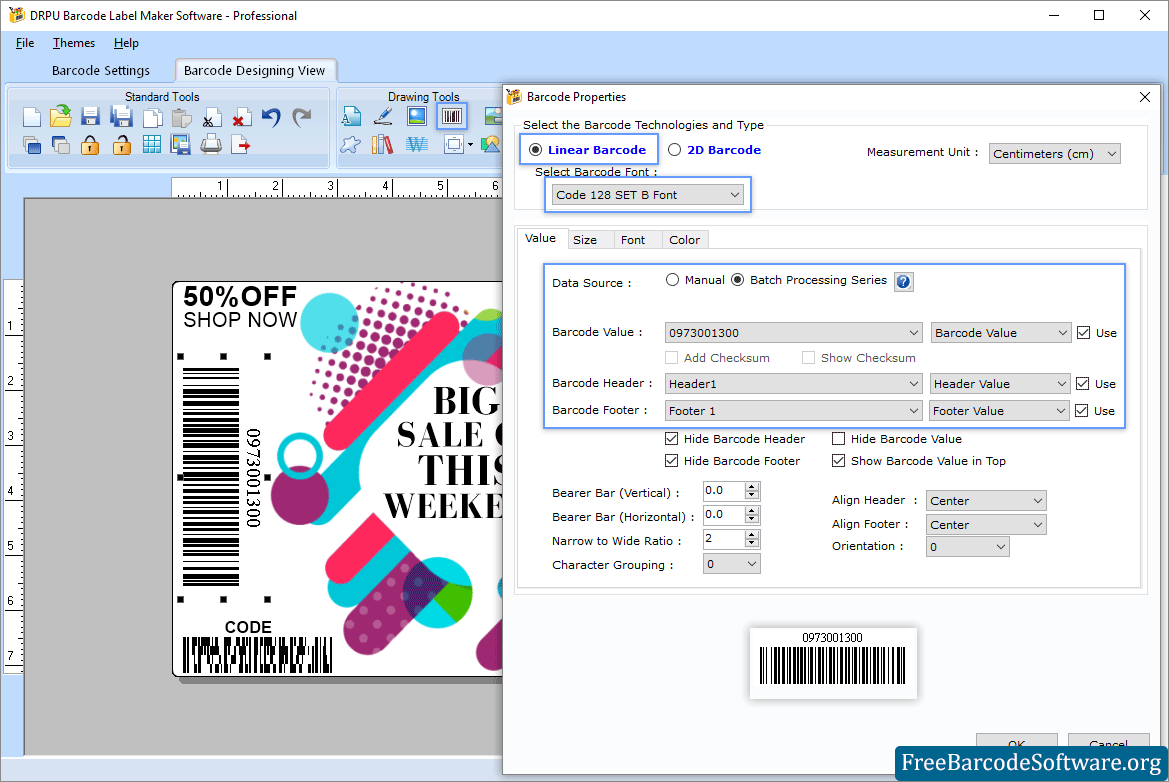1169x782 pixels.
Task: Cut the selection with scissors icon
Action: pos(211,118)
